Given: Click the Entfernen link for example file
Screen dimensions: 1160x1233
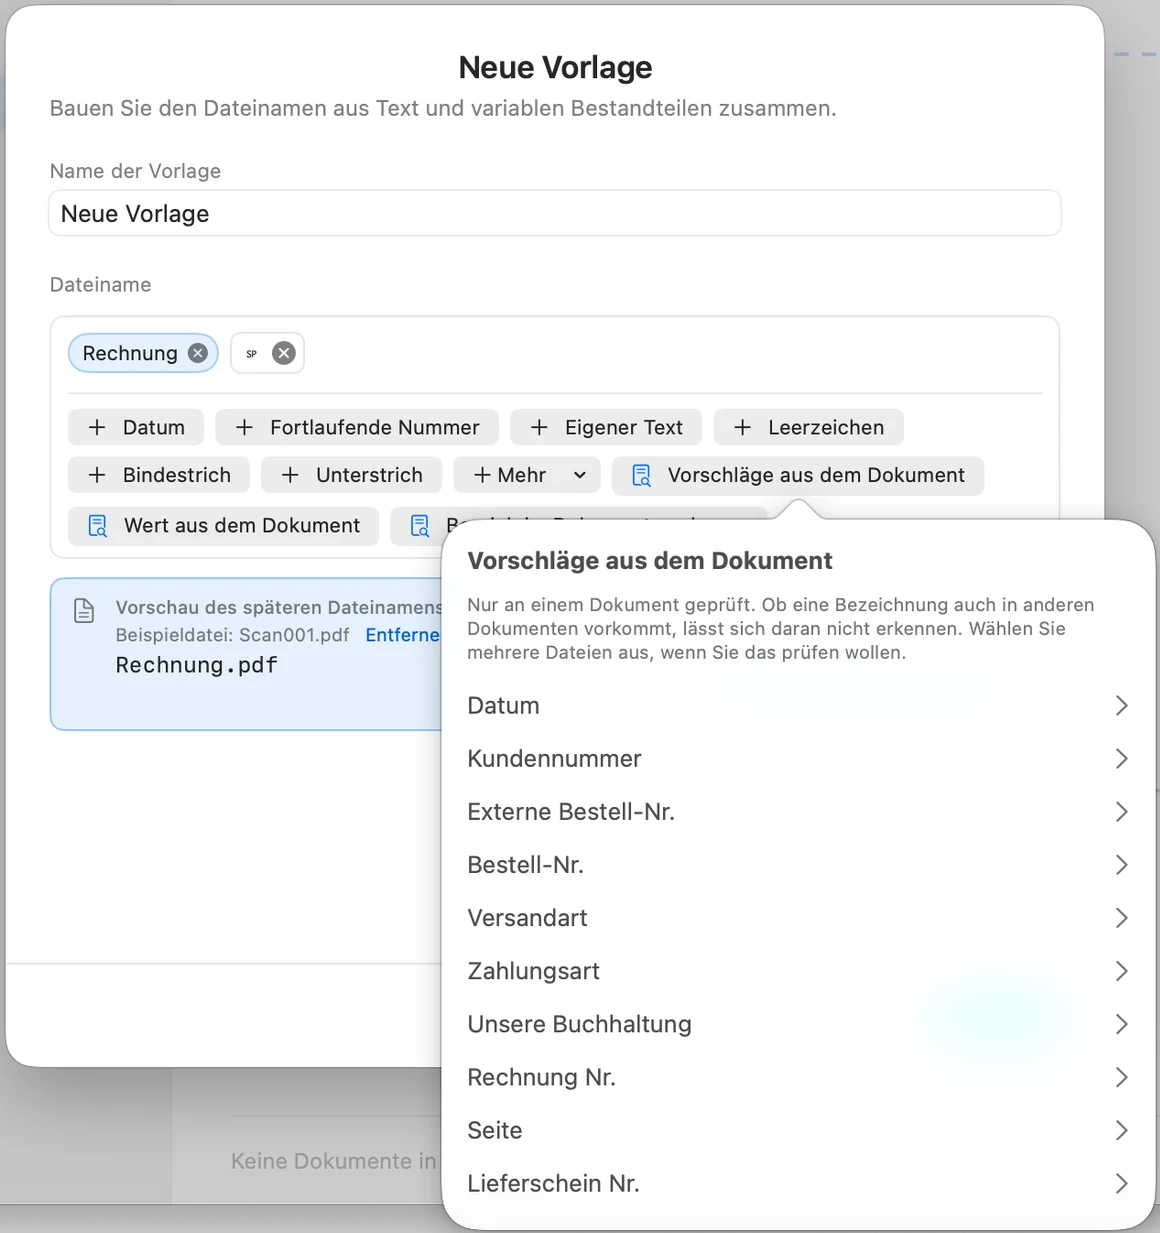Looking at the screenshot, I should point(403,635).
